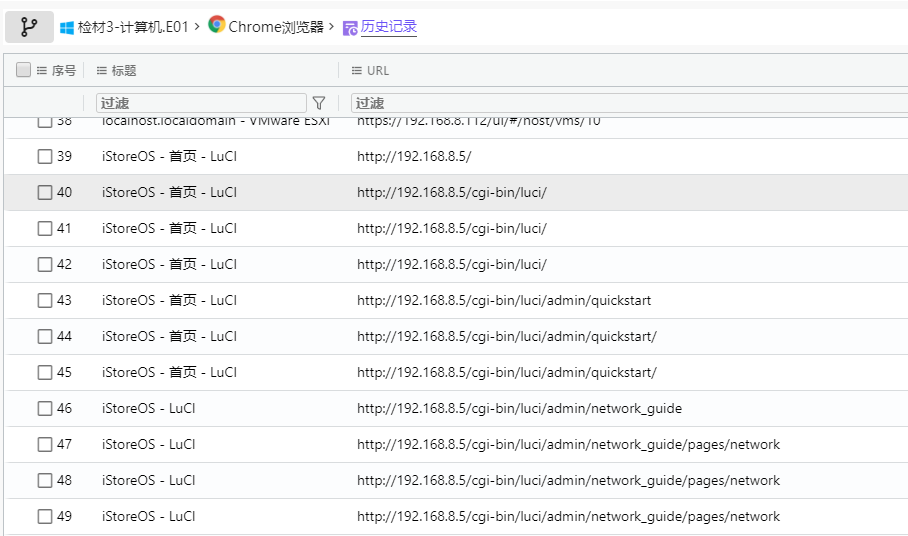Open the 历史记录 breadcrumb link
The height and width of the screenshot is (536, 908).
pyautogui.click(x=388, y=27)
